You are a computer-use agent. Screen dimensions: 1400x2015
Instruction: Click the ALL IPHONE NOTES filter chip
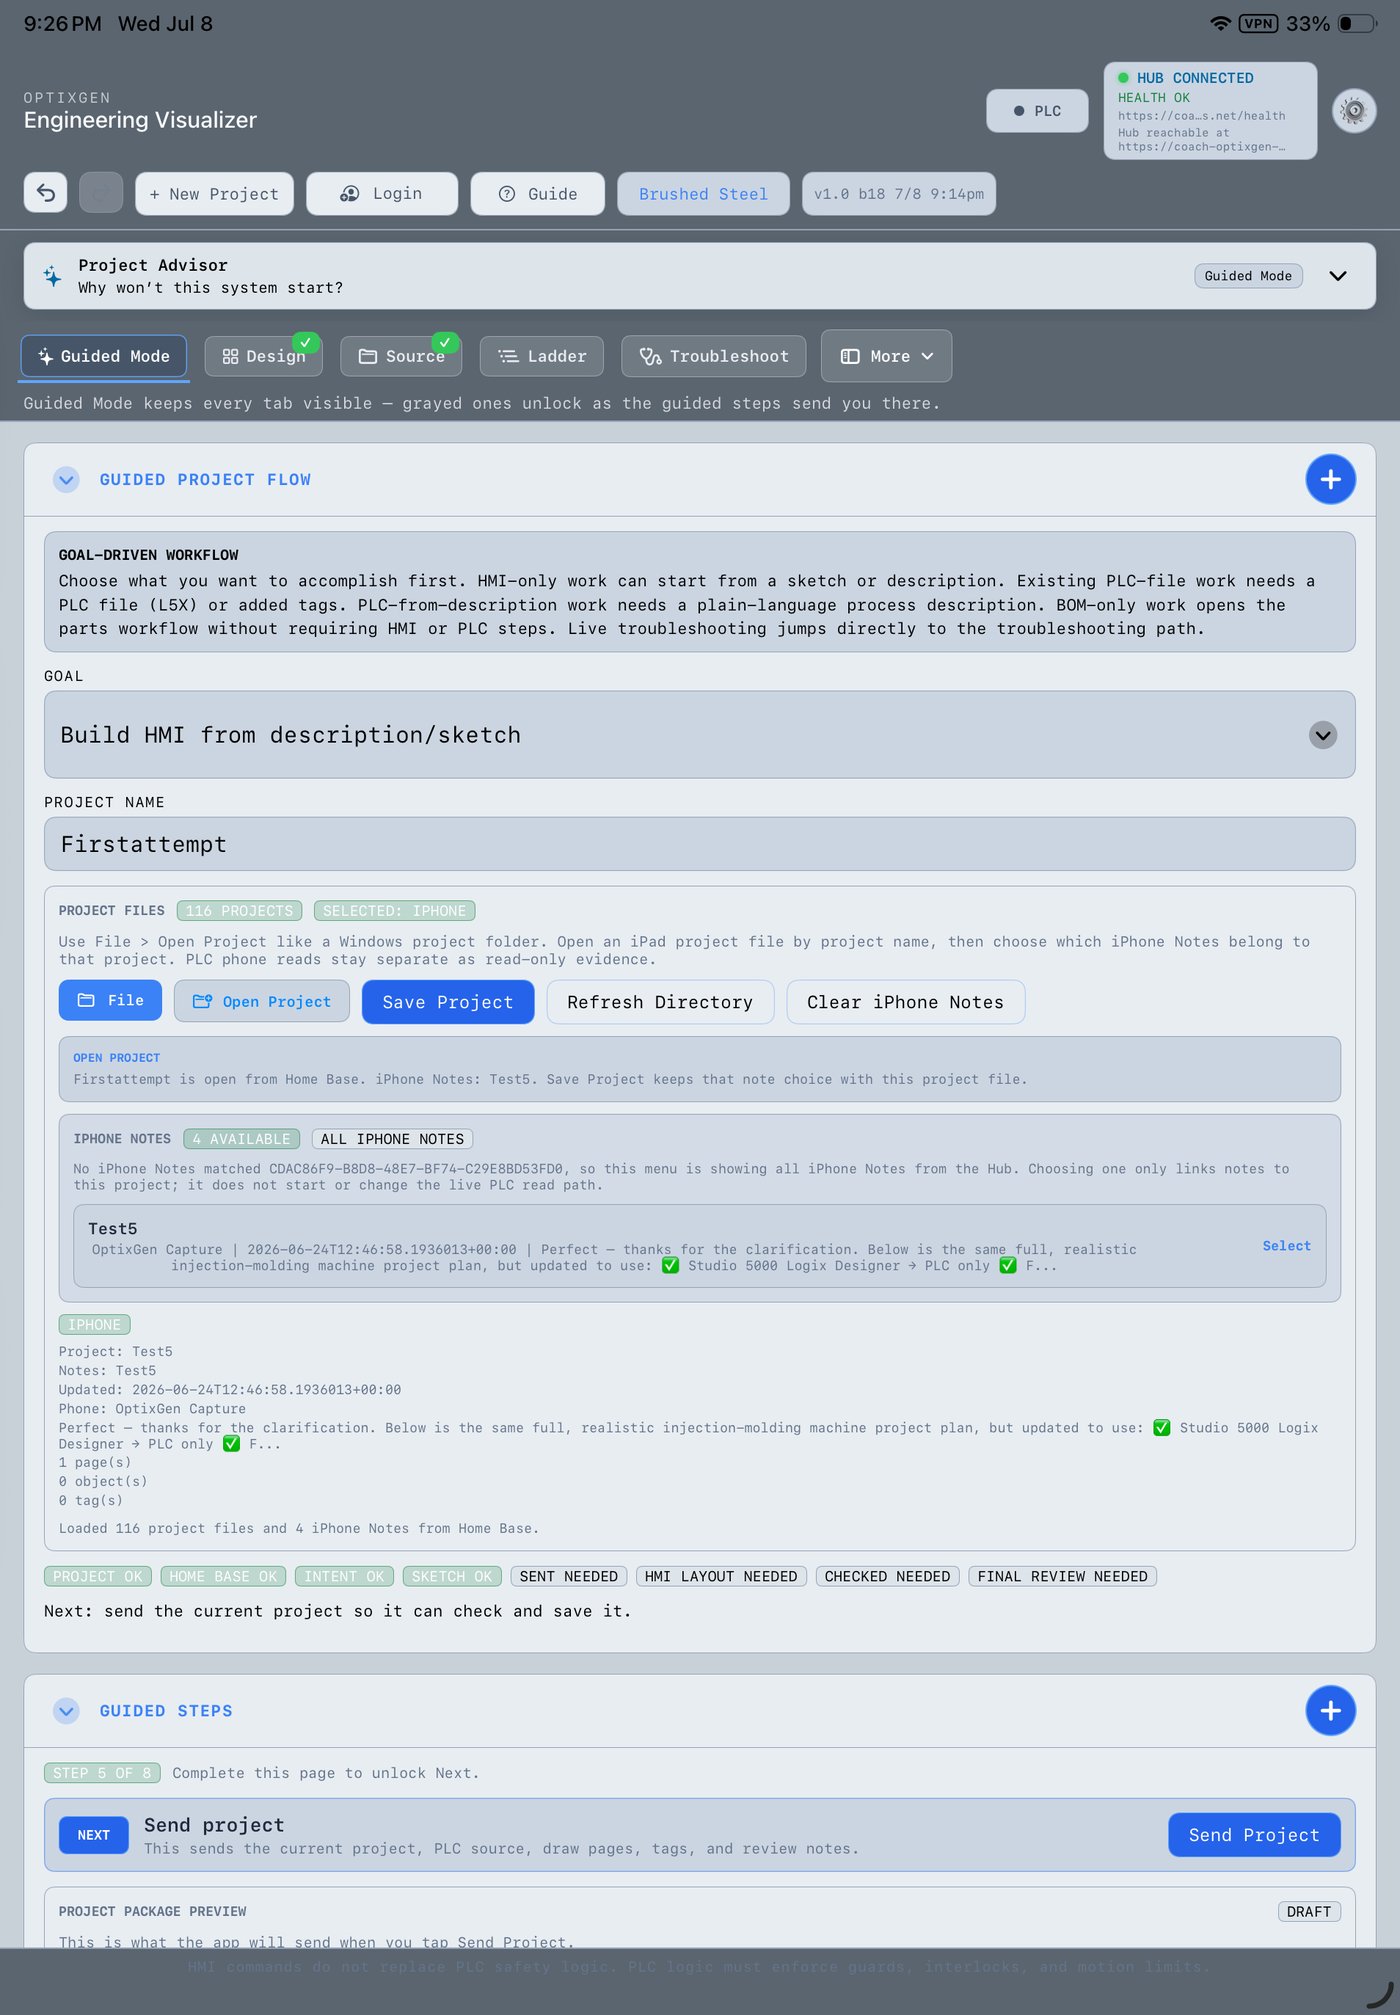(392, 1139)
